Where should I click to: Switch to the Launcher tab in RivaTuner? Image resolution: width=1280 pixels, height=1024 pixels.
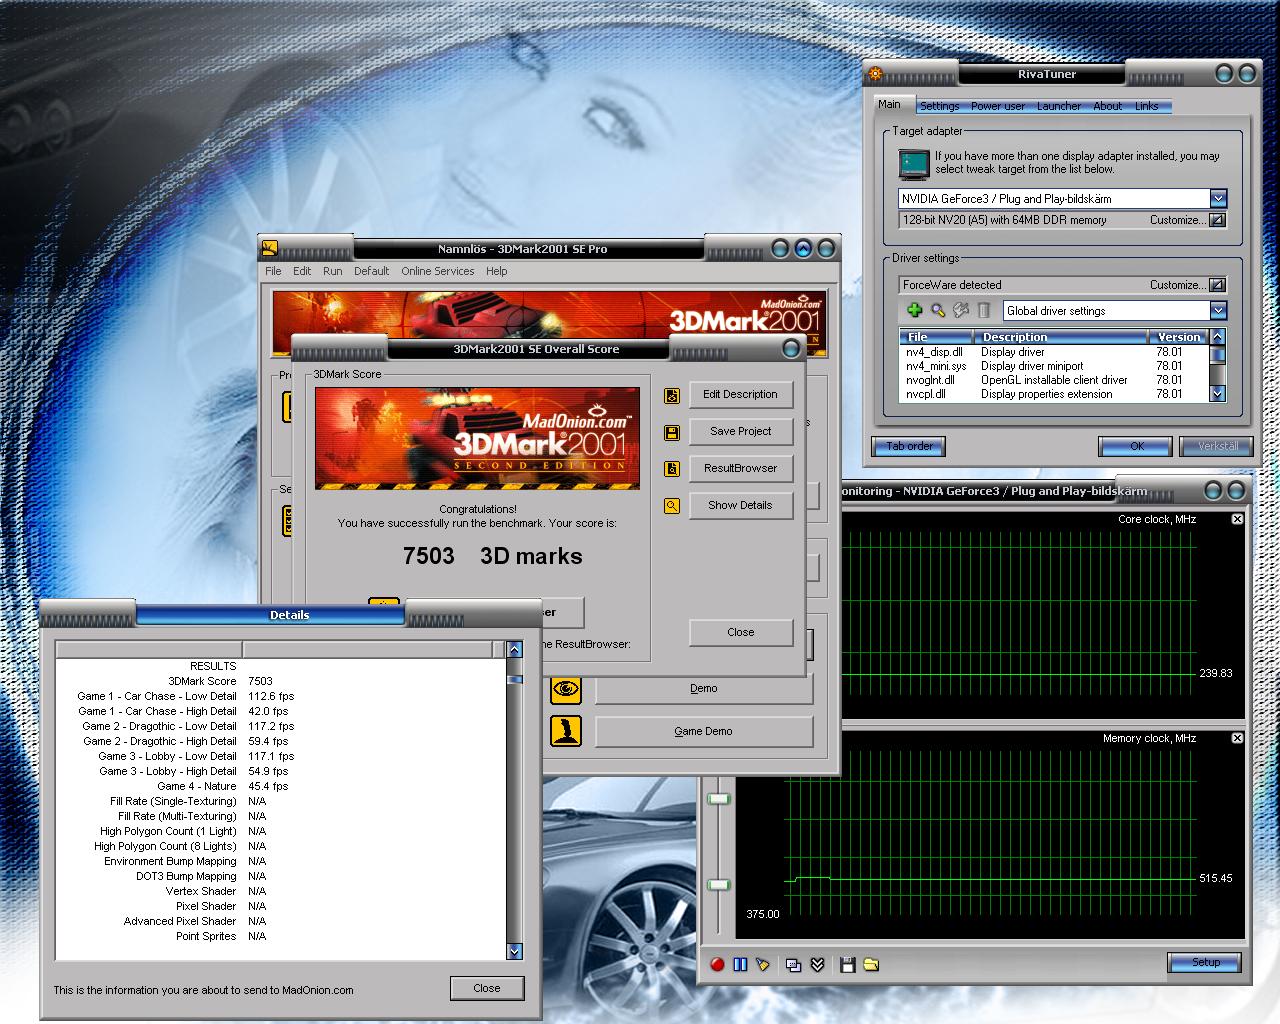1059,106
